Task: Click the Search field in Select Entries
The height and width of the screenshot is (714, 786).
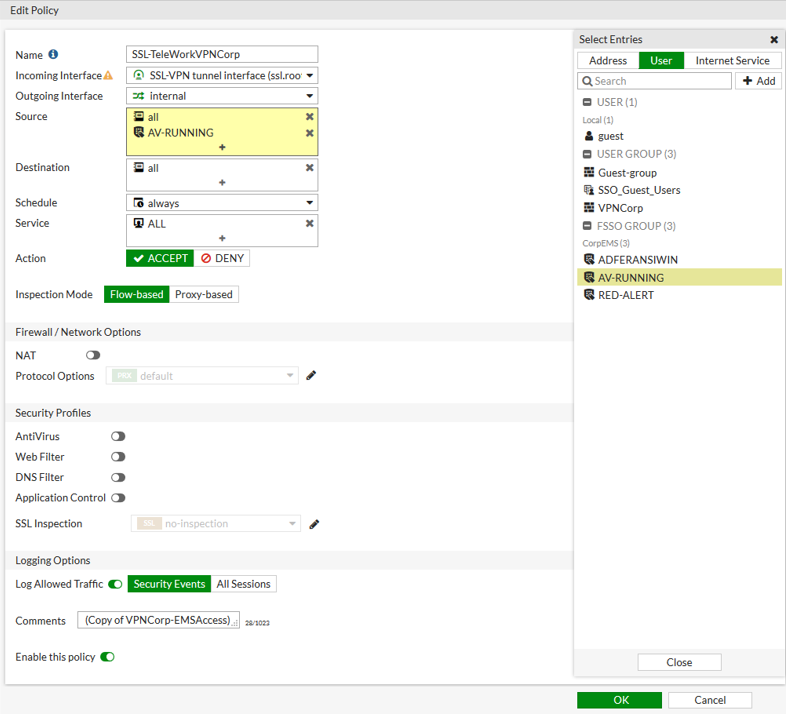Action: pos(655,81)
